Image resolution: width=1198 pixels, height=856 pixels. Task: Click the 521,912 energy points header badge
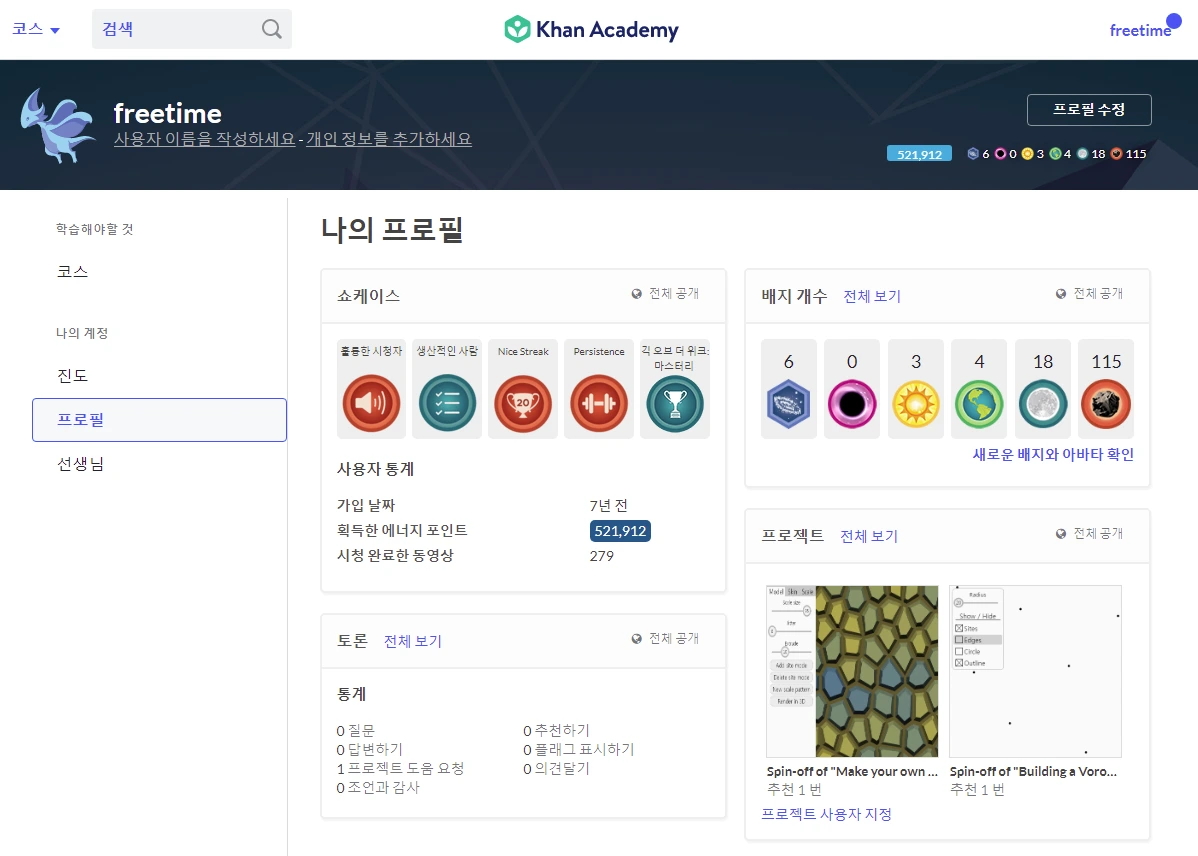tap(919, 154)
